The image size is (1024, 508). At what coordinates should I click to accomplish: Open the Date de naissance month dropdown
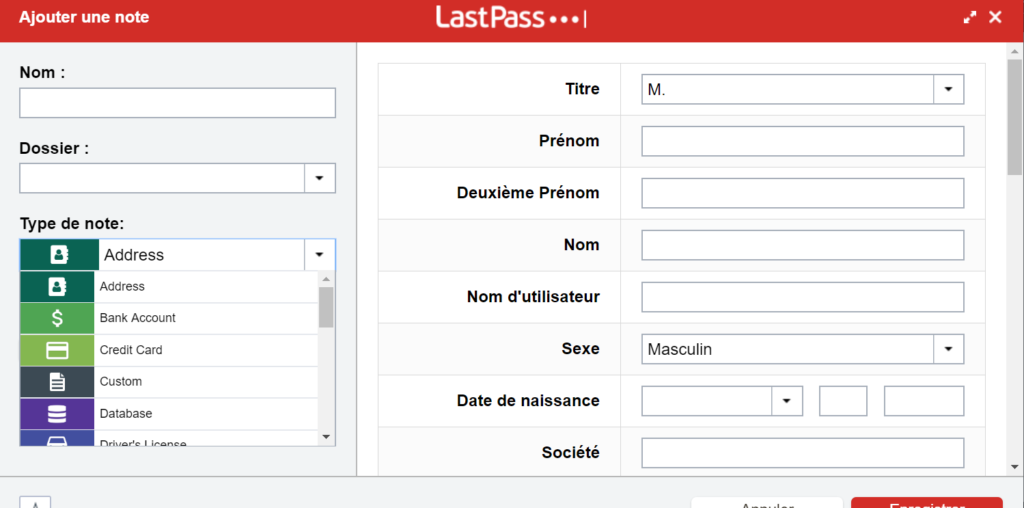pyautogui.click(x=786, y=401)
